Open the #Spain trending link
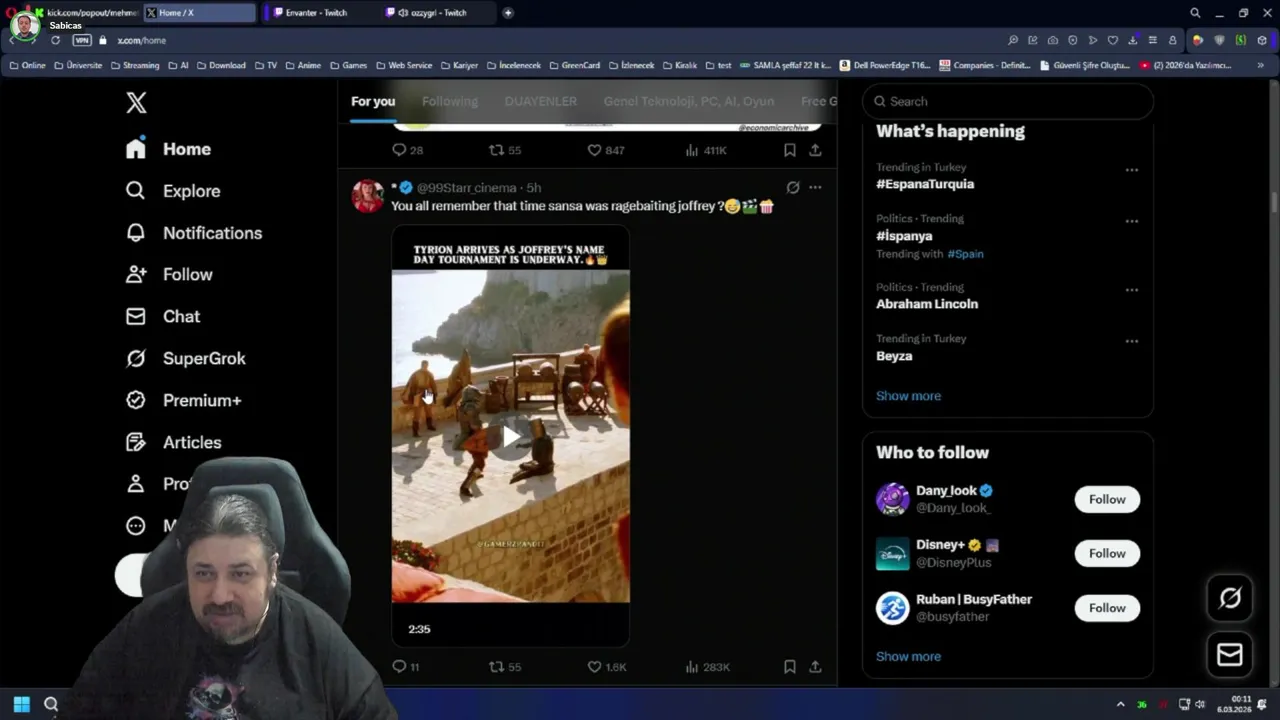Image resolution: width=1280 pixels, height=720 pixels. (x=965, y=254)
